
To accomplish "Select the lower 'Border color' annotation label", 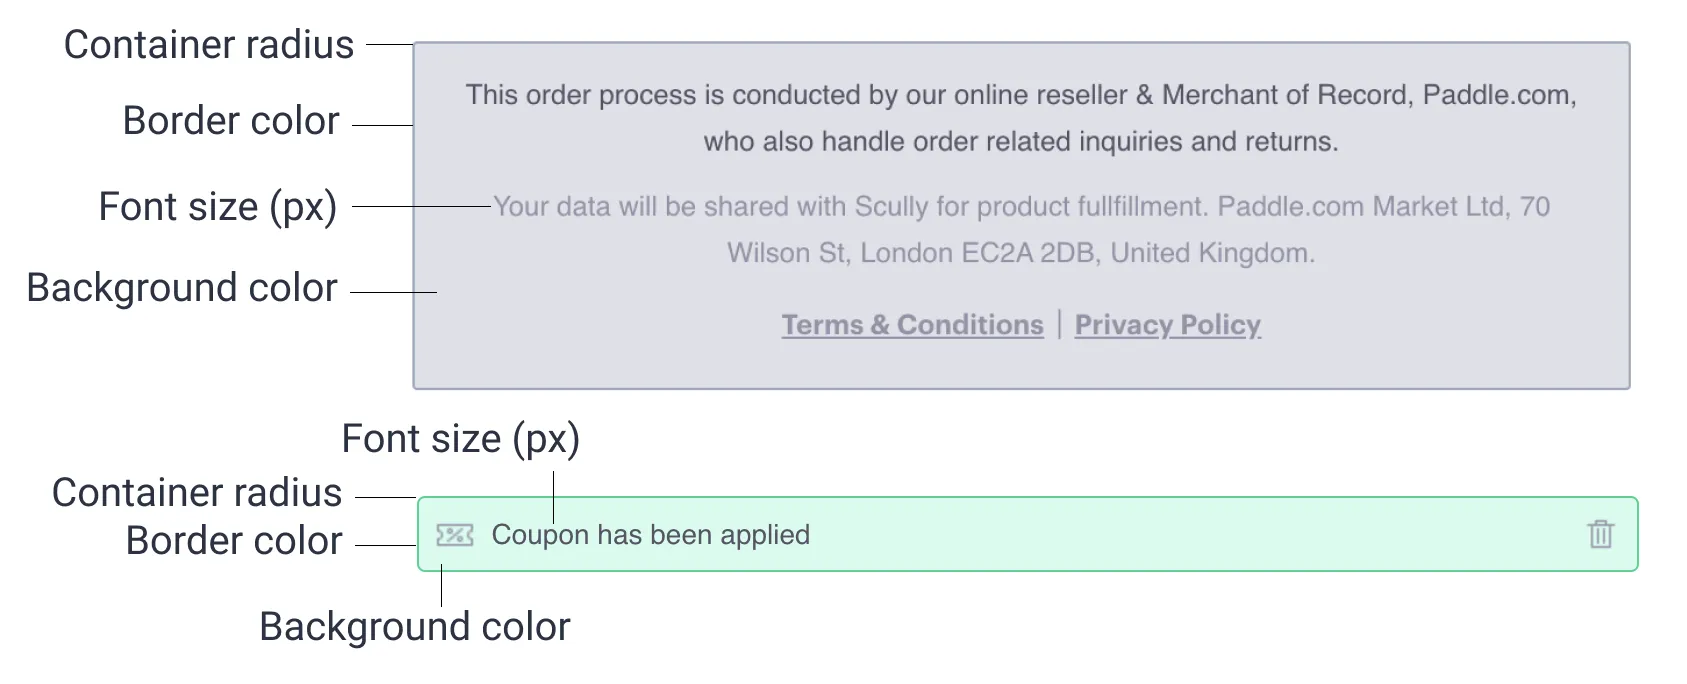I will click(233, 540).
